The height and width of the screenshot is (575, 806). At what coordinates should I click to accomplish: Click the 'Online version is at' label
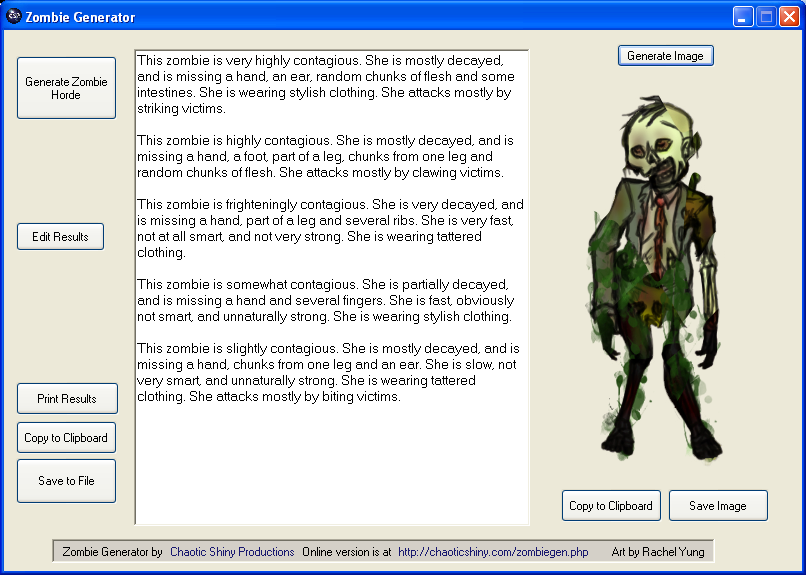pyautogui.click(x=346, y=552)
